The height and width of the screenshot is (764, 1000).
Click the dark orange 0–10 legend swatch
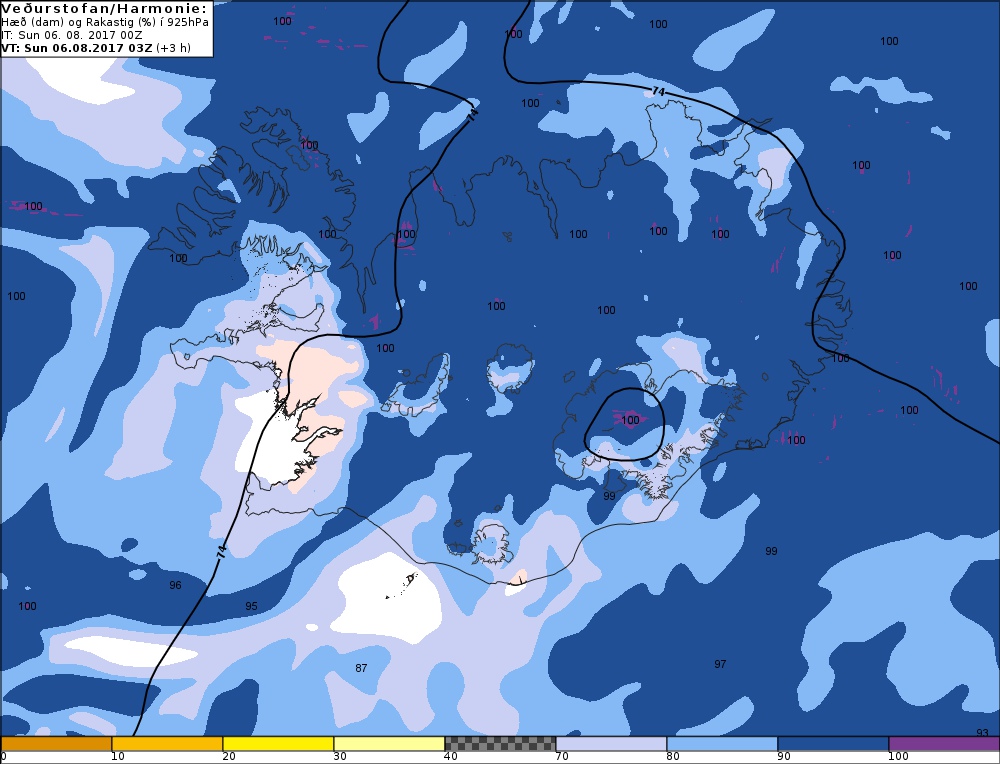56,744
